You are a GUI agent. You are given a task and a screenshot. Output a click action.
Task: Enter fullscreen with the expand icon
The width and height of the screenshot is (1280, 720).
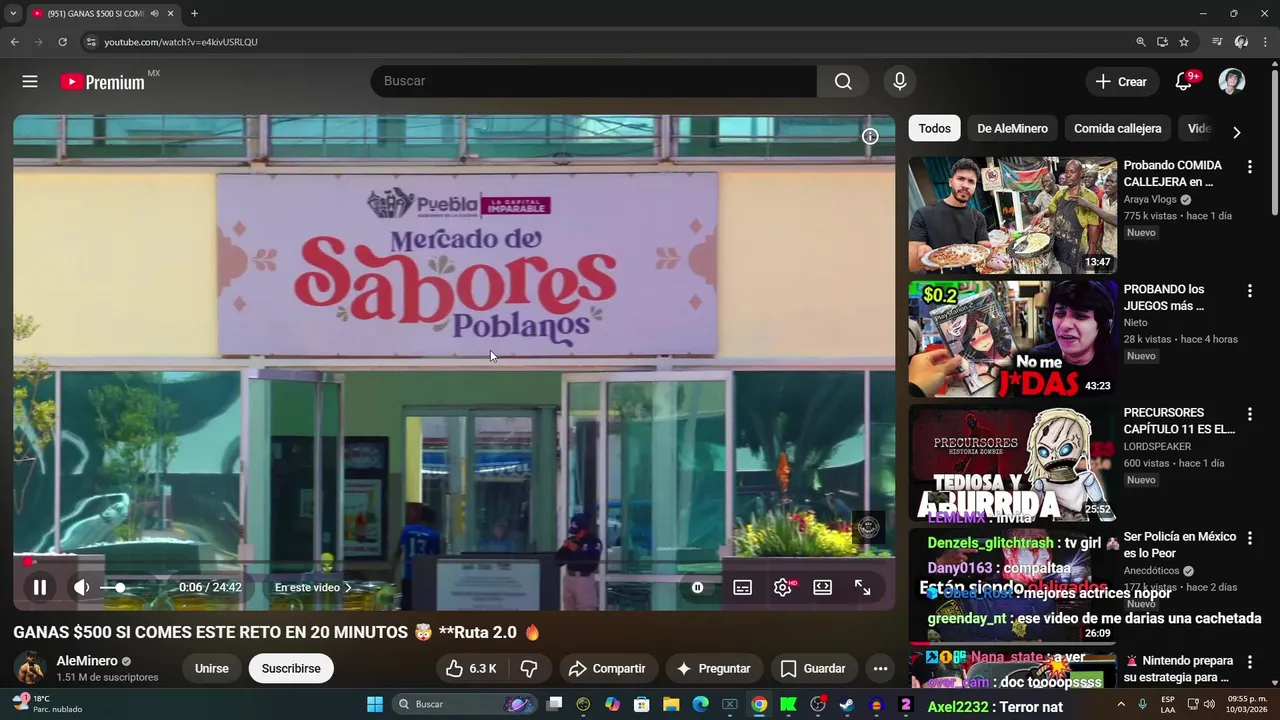(x=863, y=588)
